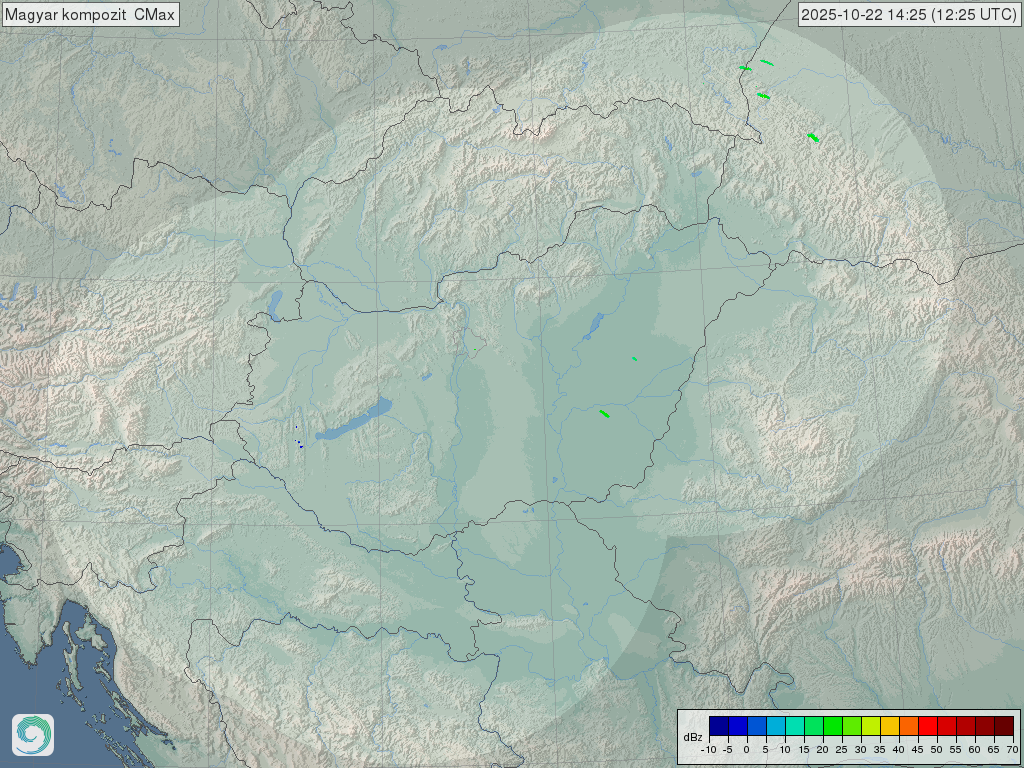Click the darkest maroon 65–70 dBz legend swatch
This screenshot has width=1024, height=768.
click(1003, 726)
